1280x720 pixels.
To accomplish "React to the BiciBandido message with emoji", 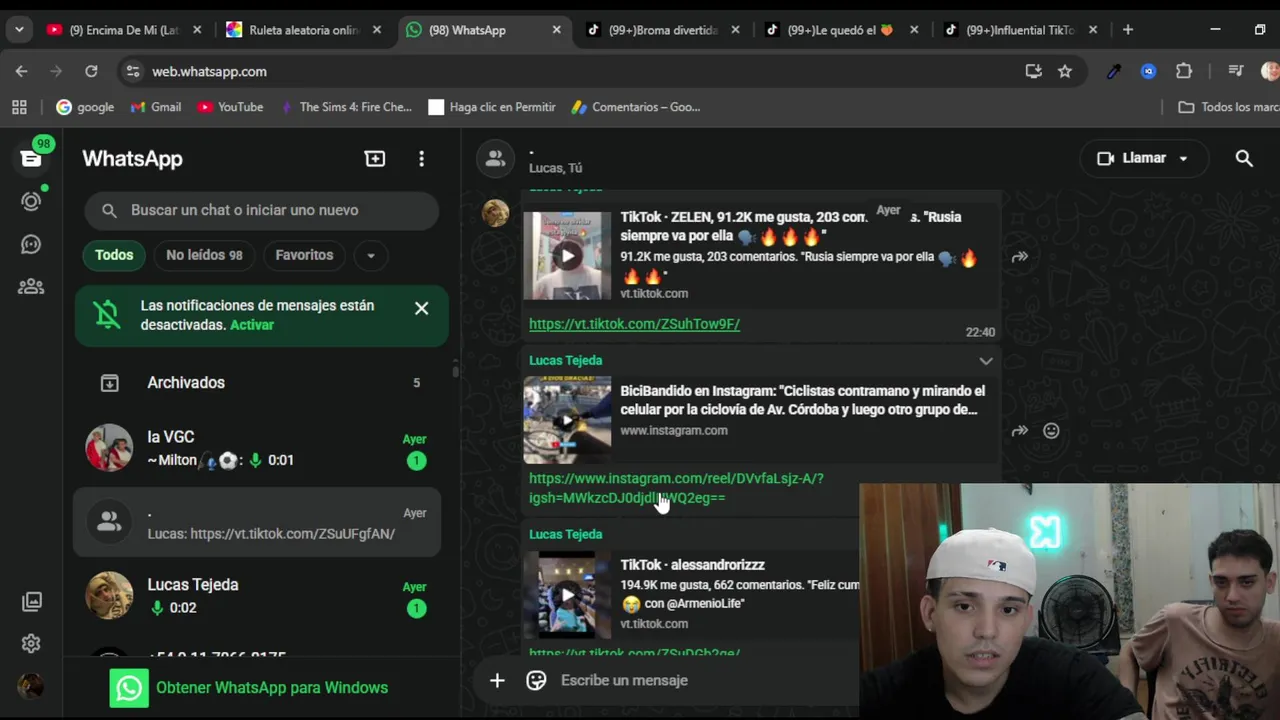I will pyautogui.click(x=1051, y=431).
